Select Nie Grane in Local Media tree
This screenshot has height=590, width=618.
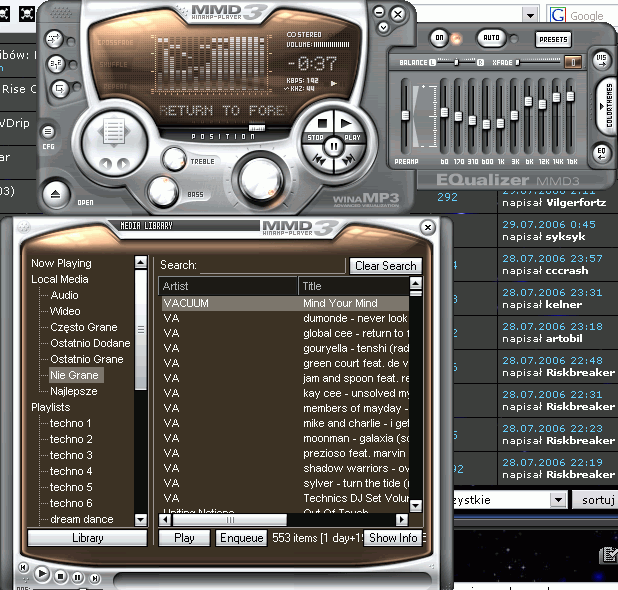(75, 375)
